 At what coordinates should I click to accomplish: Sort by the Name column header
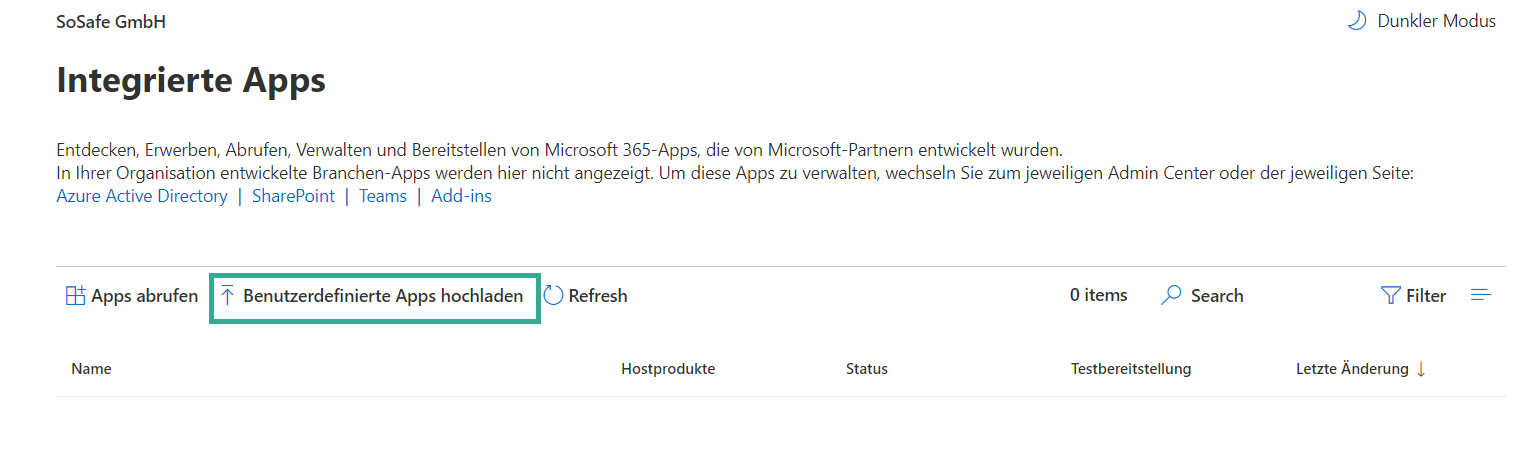click(91, 369)
